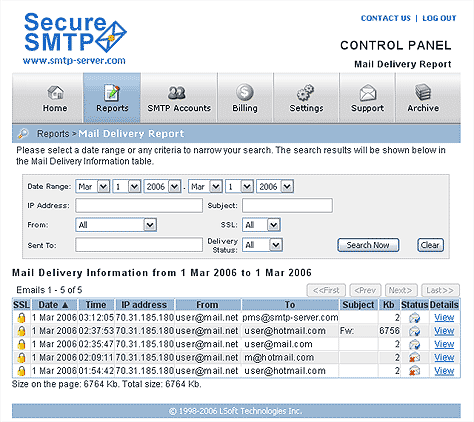Open the Billing dollar coin icon
This screenshot has width=474, height=422.
245,92
